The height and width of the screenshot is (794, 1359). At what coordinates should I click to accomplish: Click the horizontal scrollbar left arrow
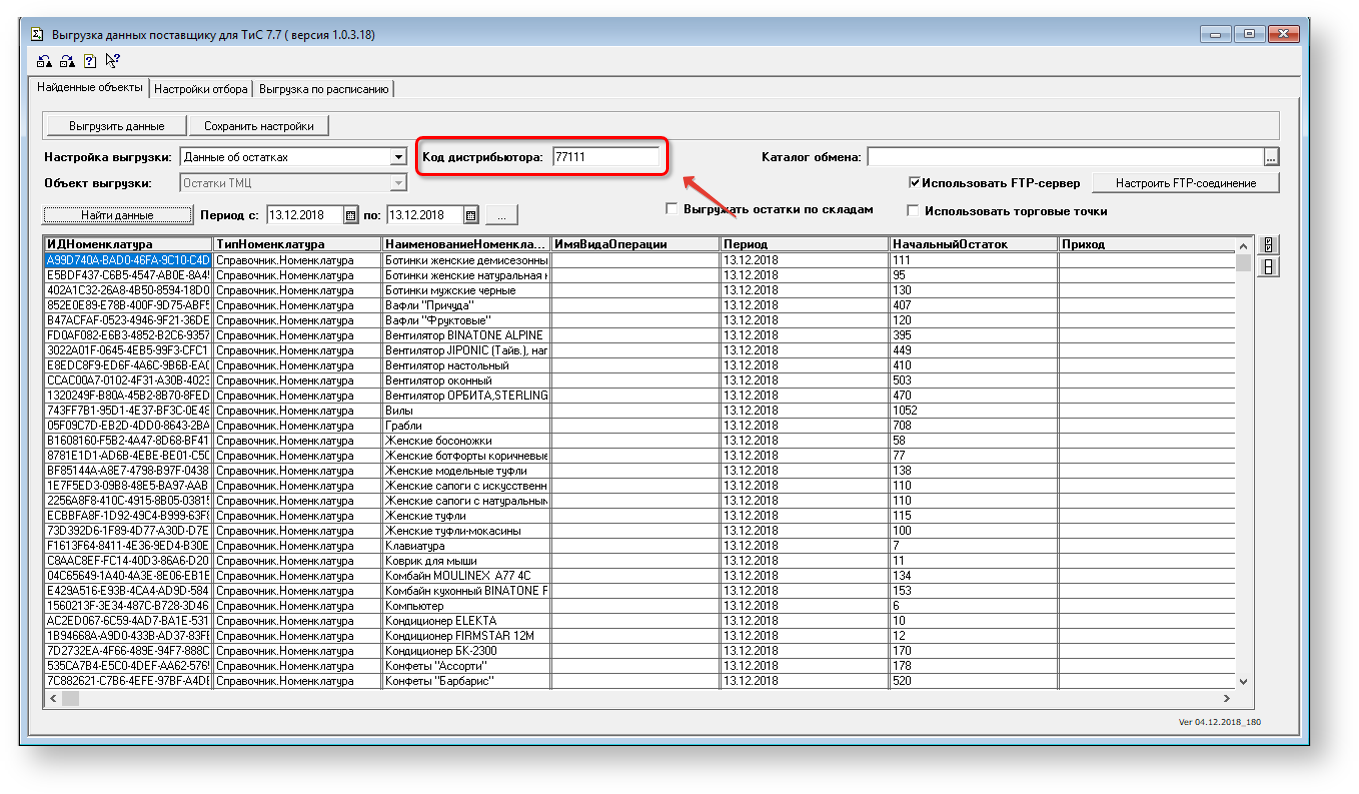click(53, 698)
